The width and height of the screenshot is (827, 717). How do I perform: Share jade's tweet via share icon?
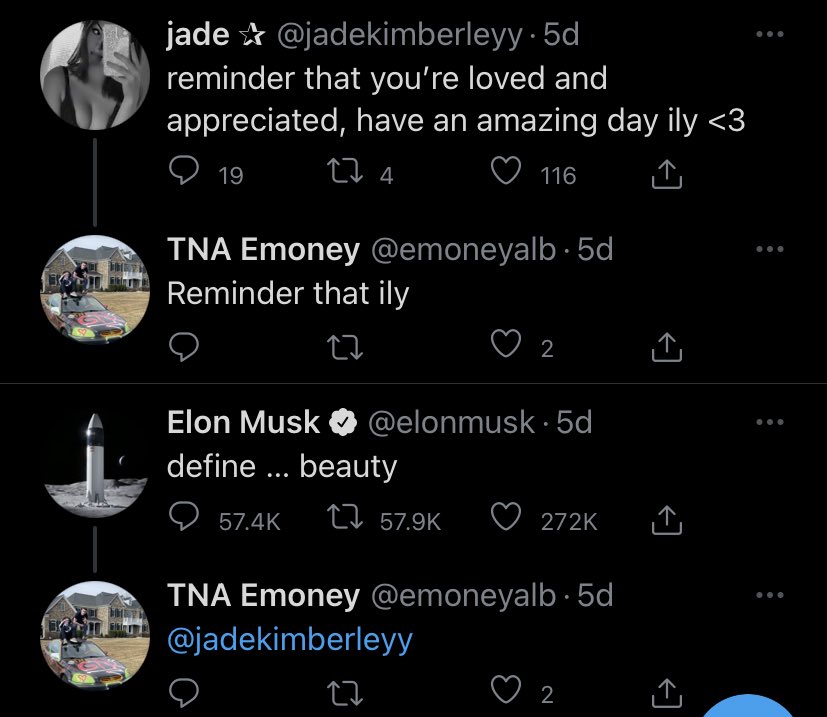tap(666, 176)
